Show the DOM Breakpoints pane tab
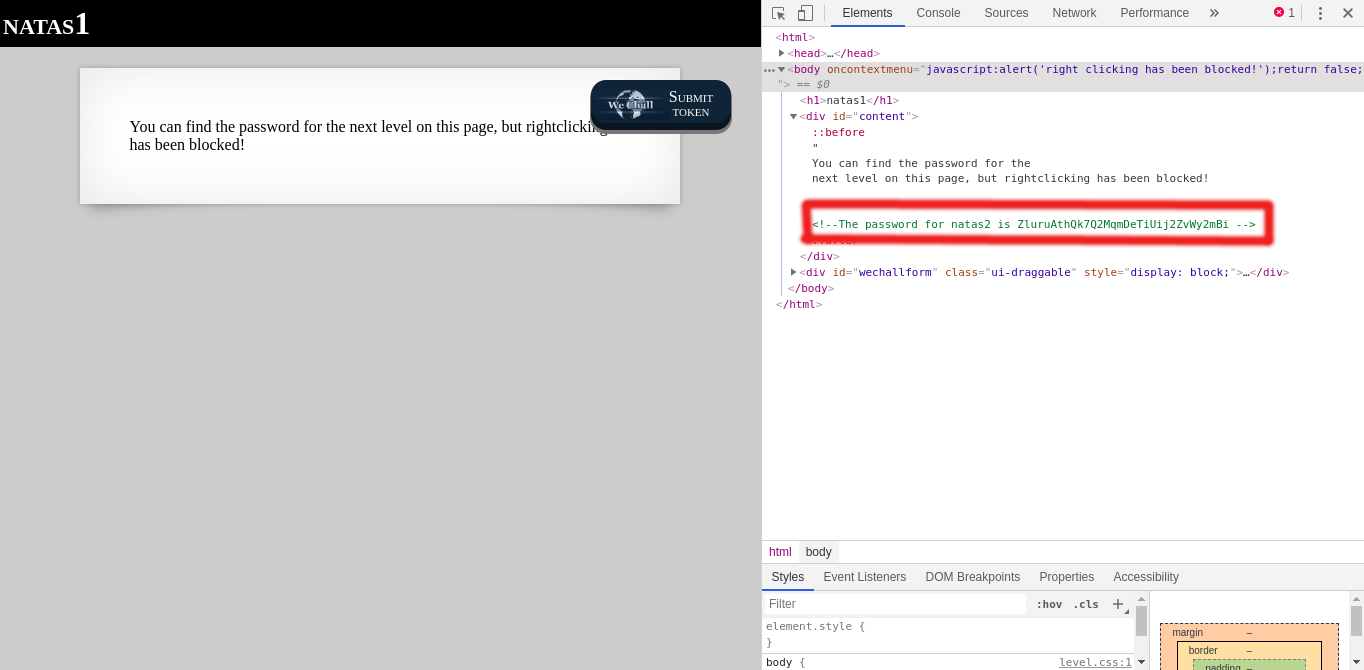This screenshot has height=670, width=1364. [x=973, y=577]
